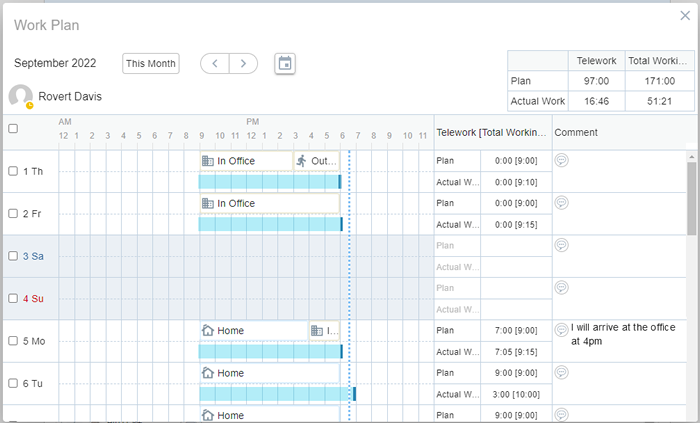This screenshot has height=423, width=700.
Task: Click the This Month button
Action: [x=151, y=63]
